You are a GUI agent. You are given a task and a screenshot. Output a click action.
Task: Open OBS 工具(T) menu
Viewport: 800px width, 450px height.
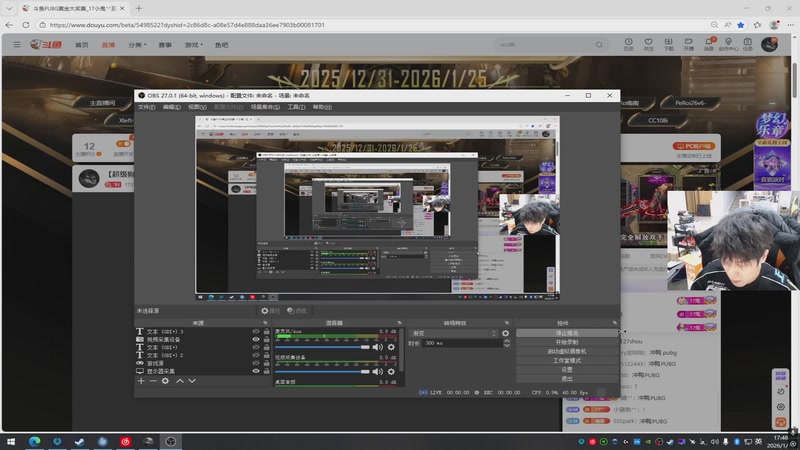[x=296, y=107]
